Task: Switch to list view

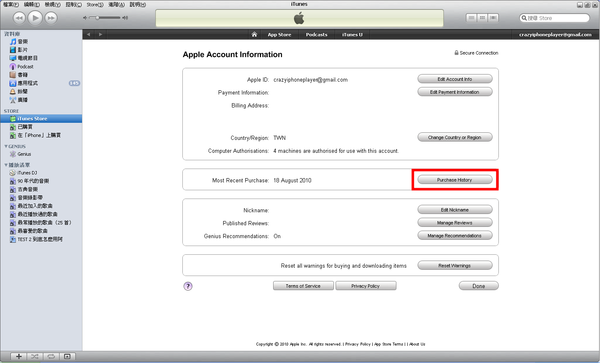Action: coord(471,18)
